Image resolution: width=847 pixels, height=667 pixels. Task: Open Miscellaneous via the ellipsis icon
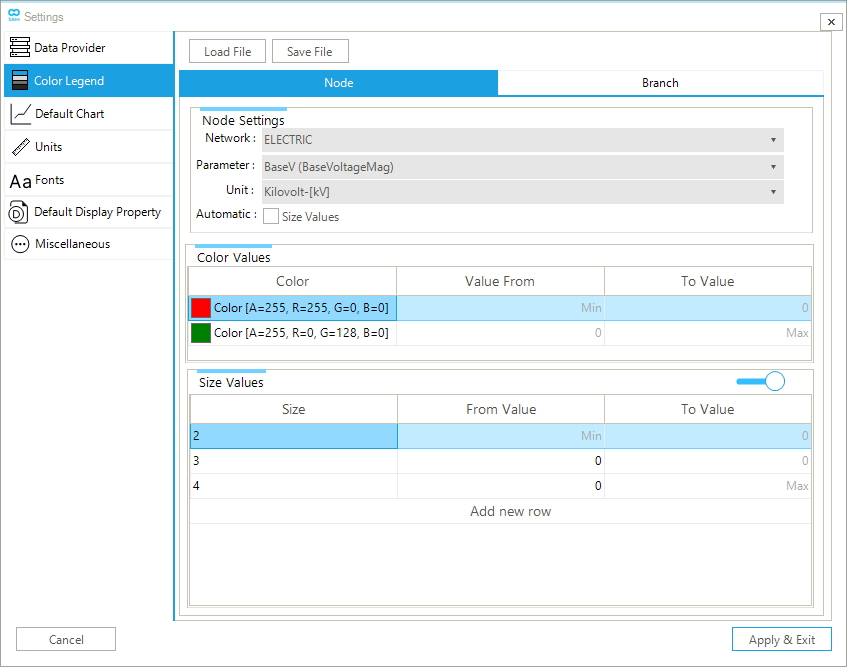point(20,244)
